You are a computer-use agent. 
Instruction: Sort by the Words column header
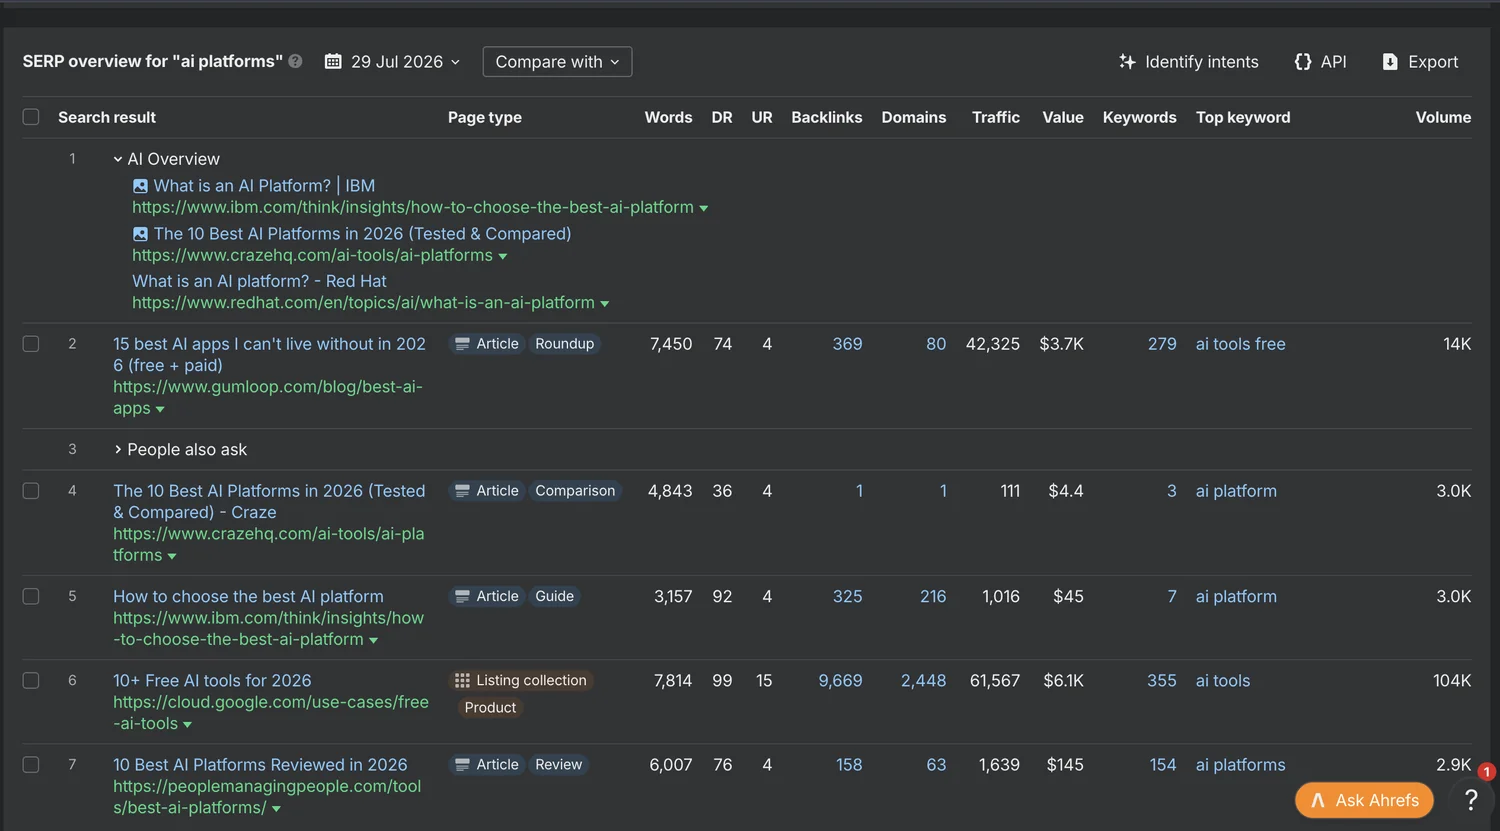pos(668,117)
